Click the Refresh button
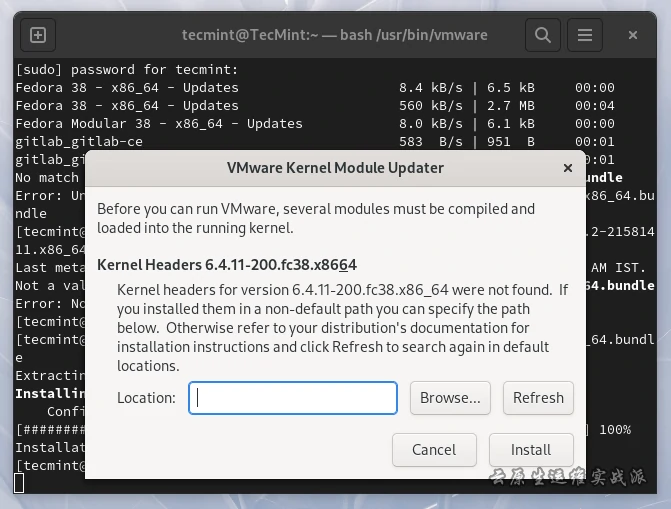The height and width of the screenshot is (509, 671). 538,398
